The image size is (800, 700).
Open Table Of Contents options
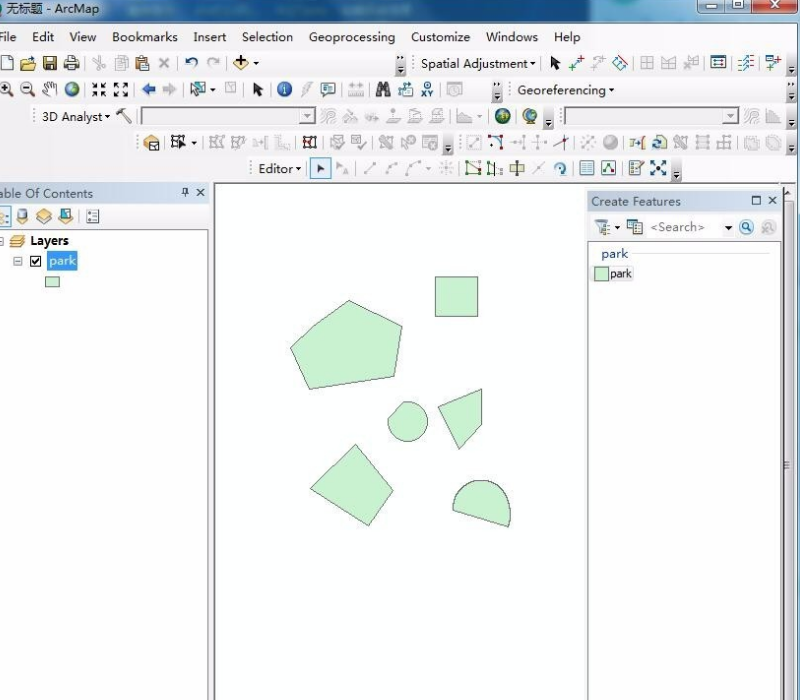[92, 216]
